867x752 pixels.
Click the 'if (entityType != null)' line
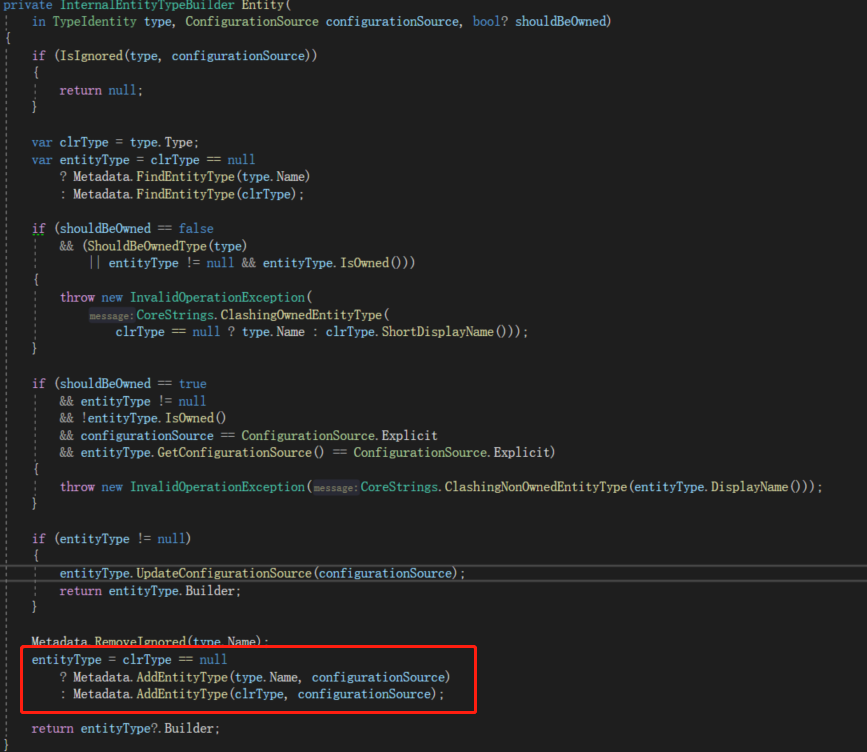tap(111, 539)
